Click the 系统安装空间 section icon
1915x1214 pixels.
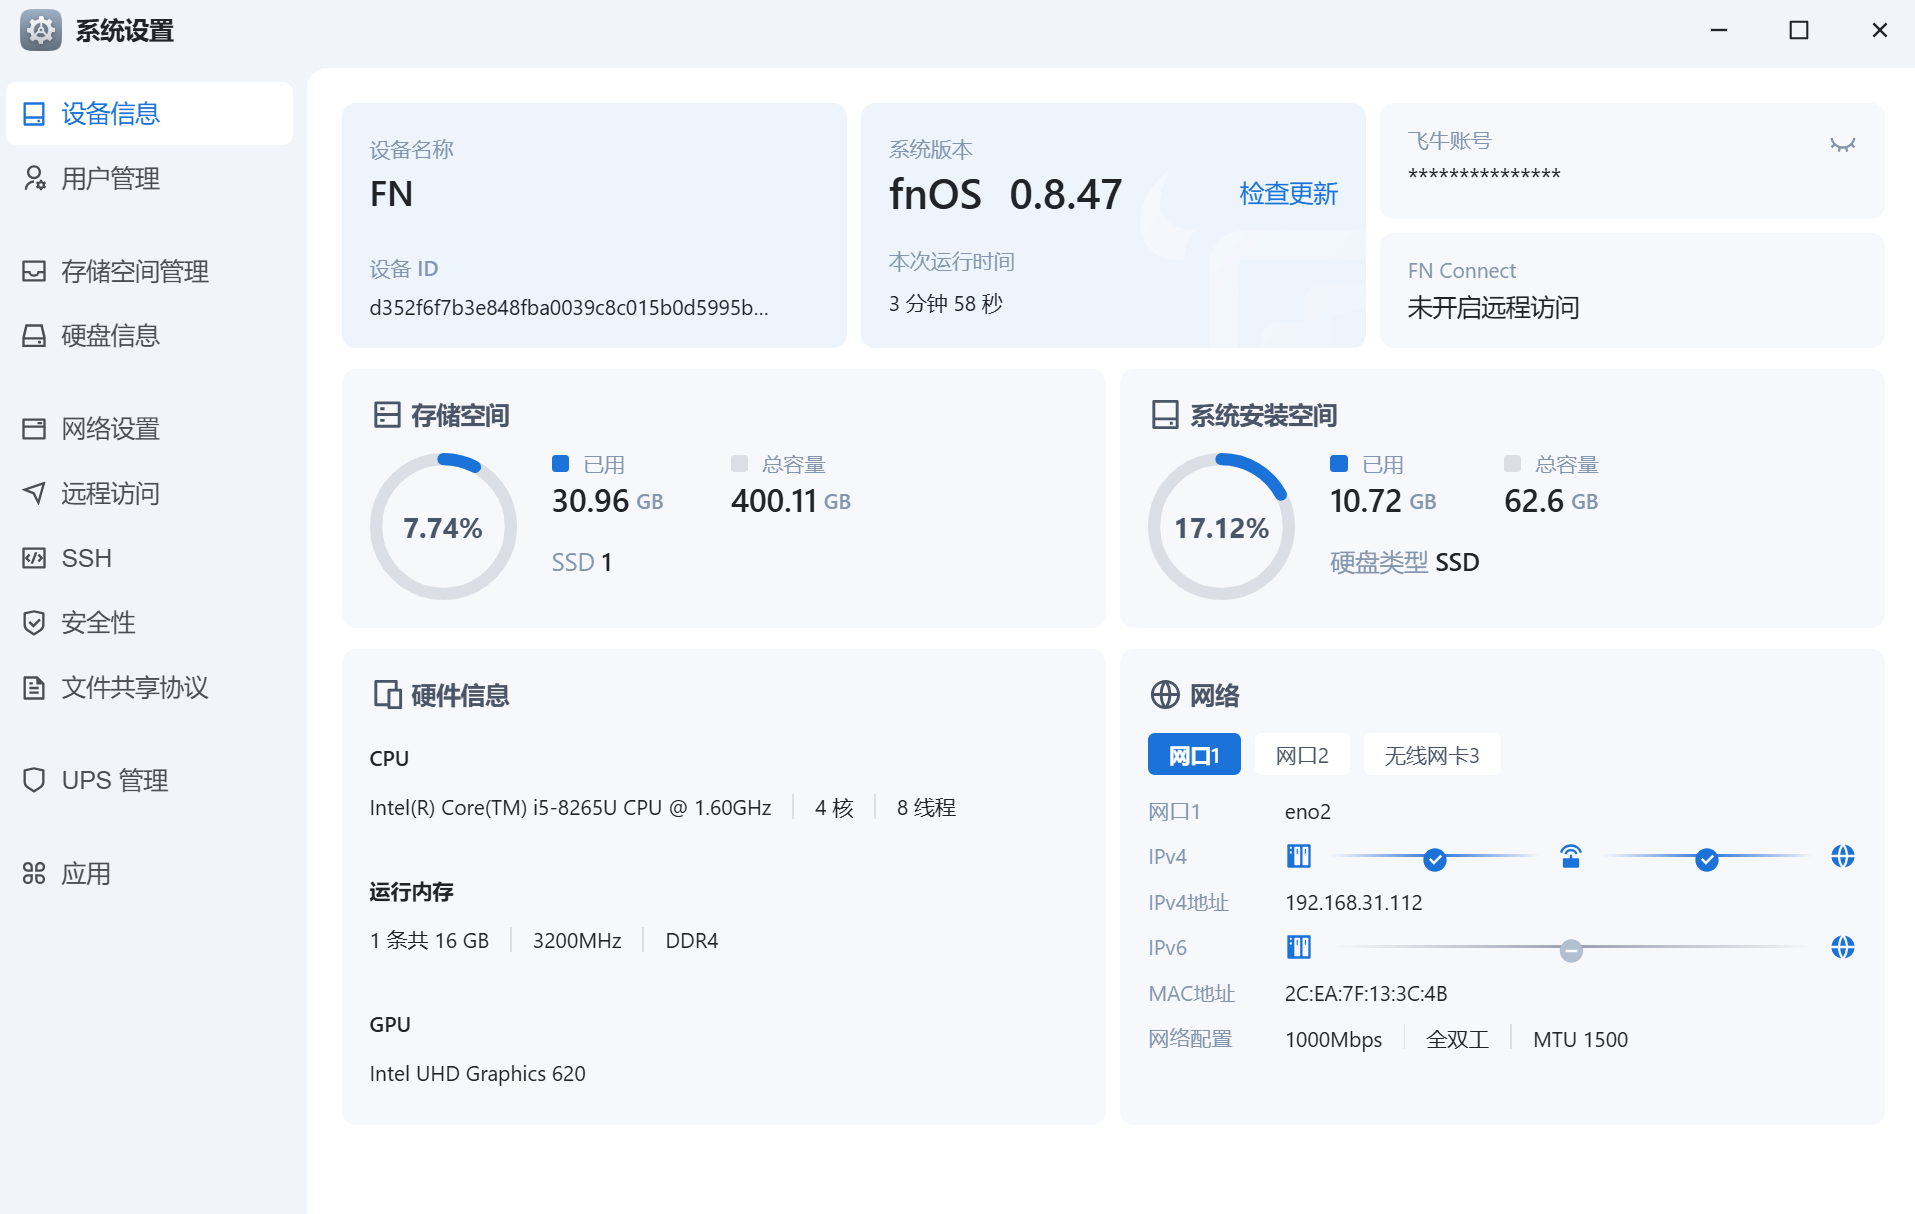pyautogui.click(x=1165, y=415)
